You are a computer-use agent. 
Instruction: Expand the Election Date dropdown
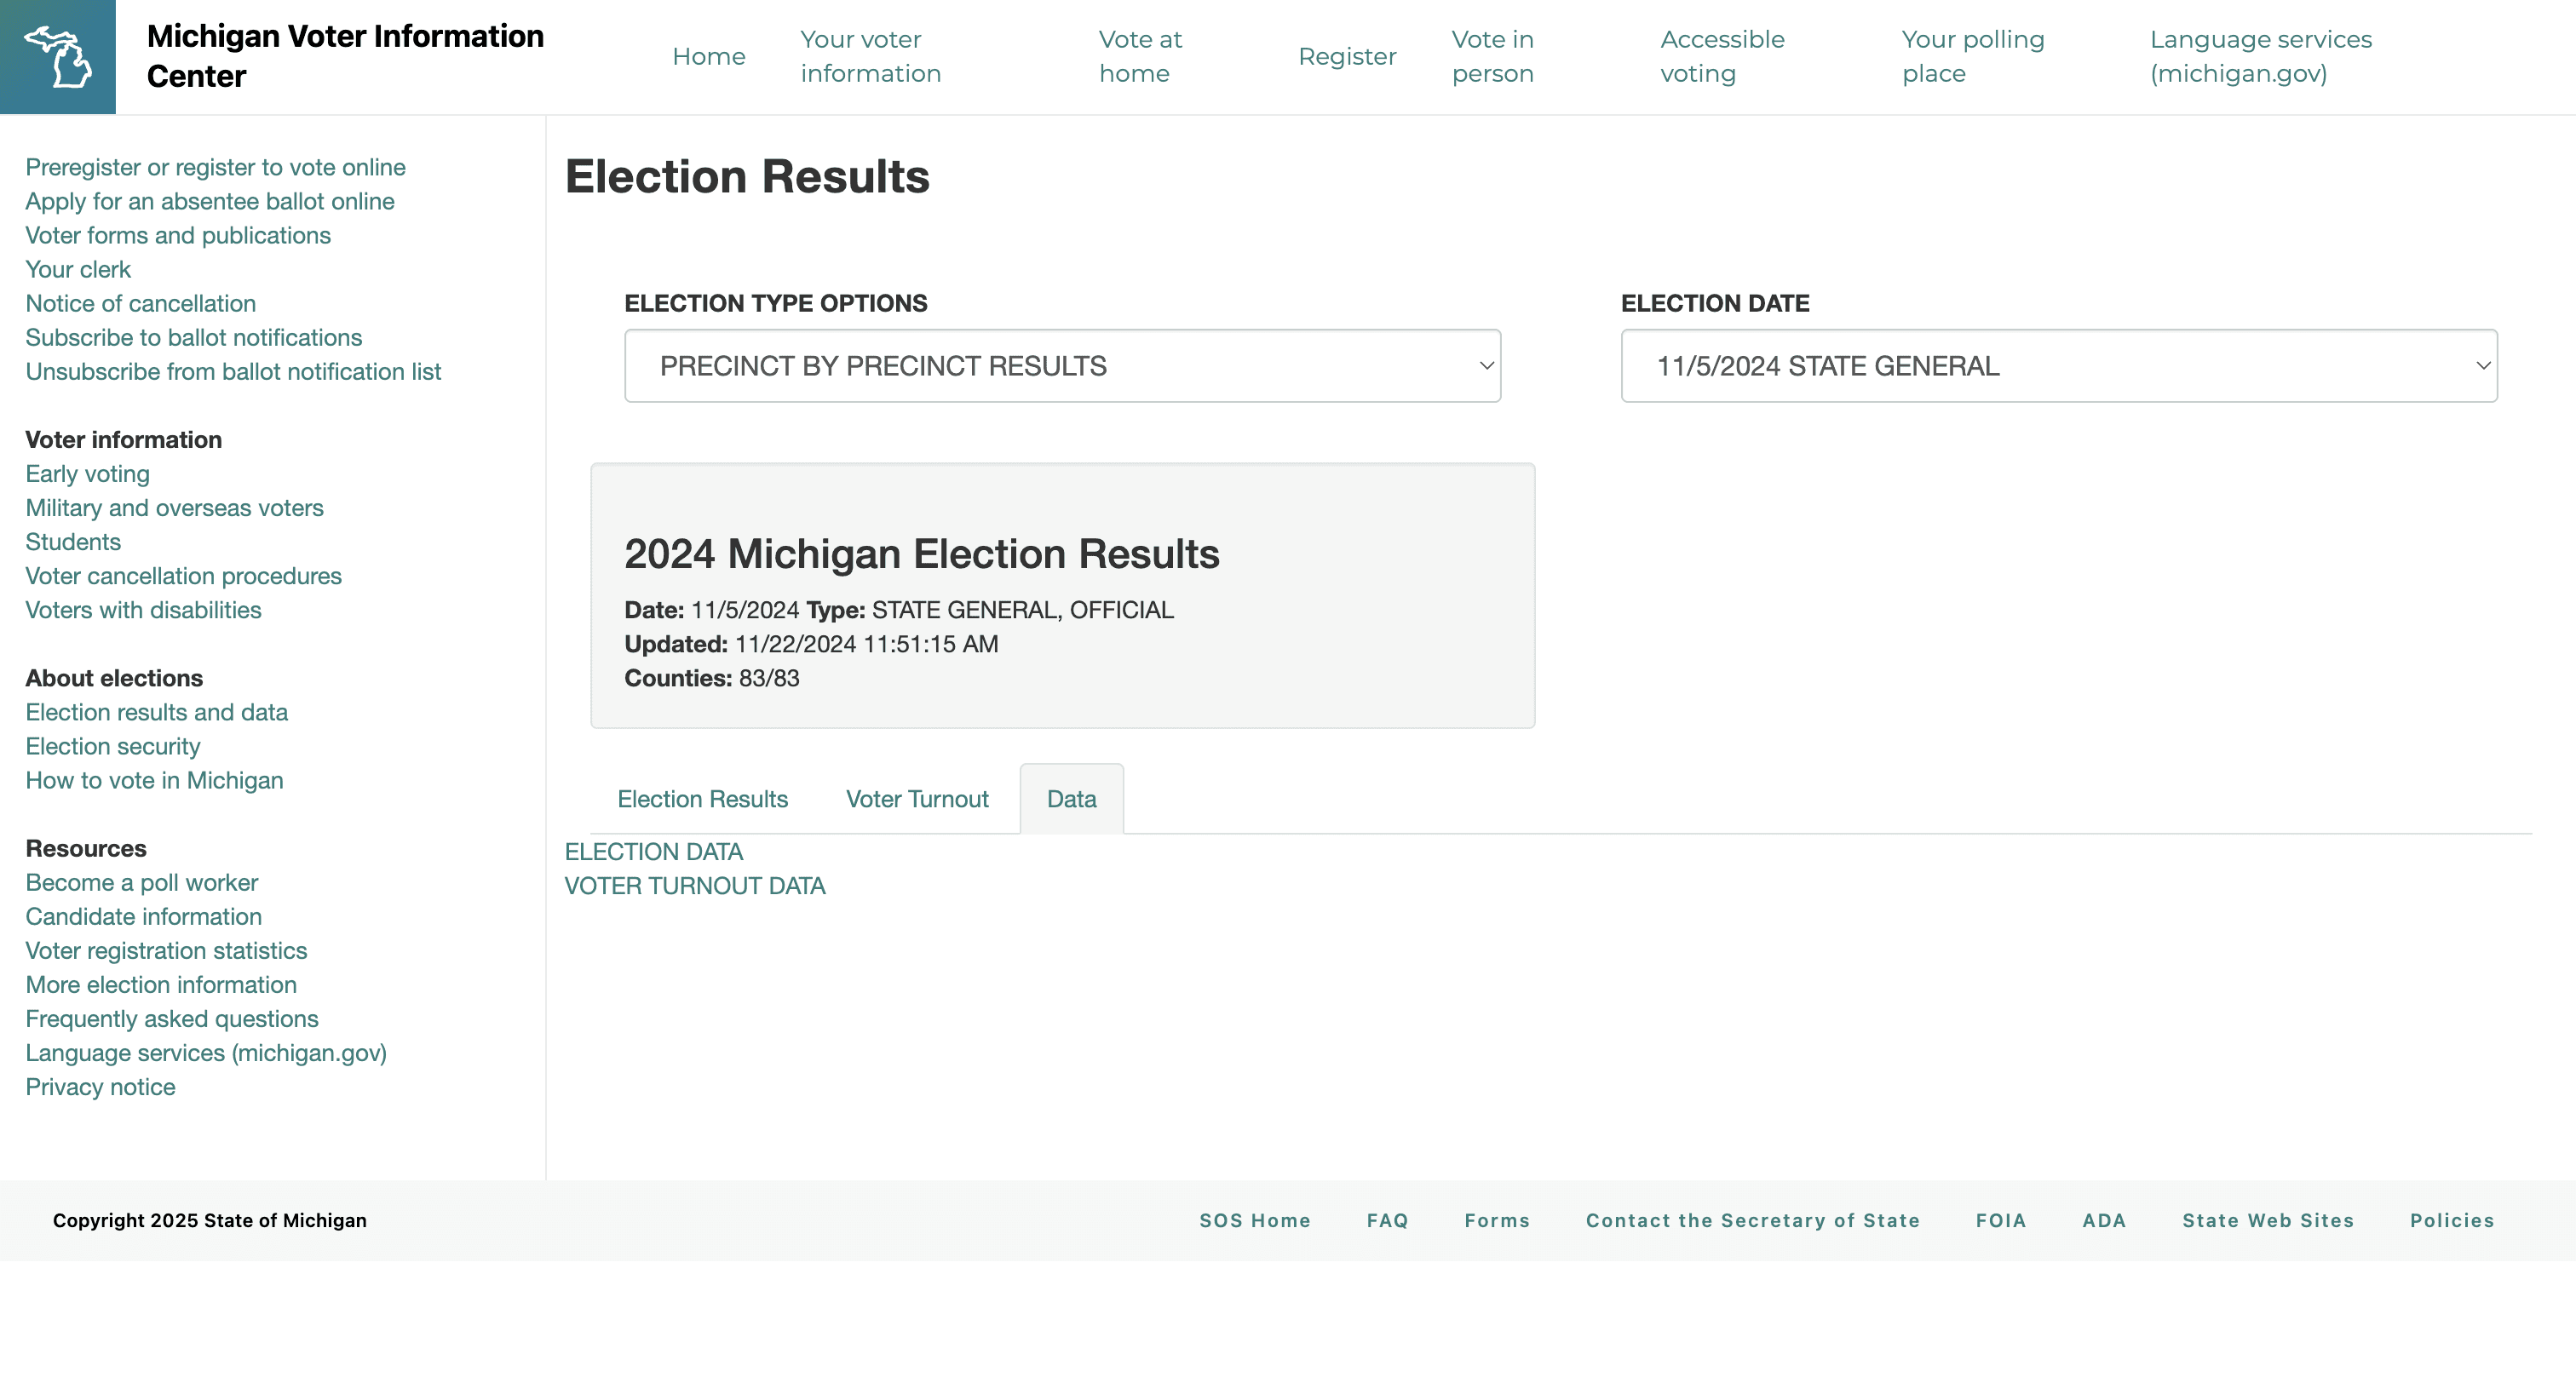click(x=2059, y=366)
